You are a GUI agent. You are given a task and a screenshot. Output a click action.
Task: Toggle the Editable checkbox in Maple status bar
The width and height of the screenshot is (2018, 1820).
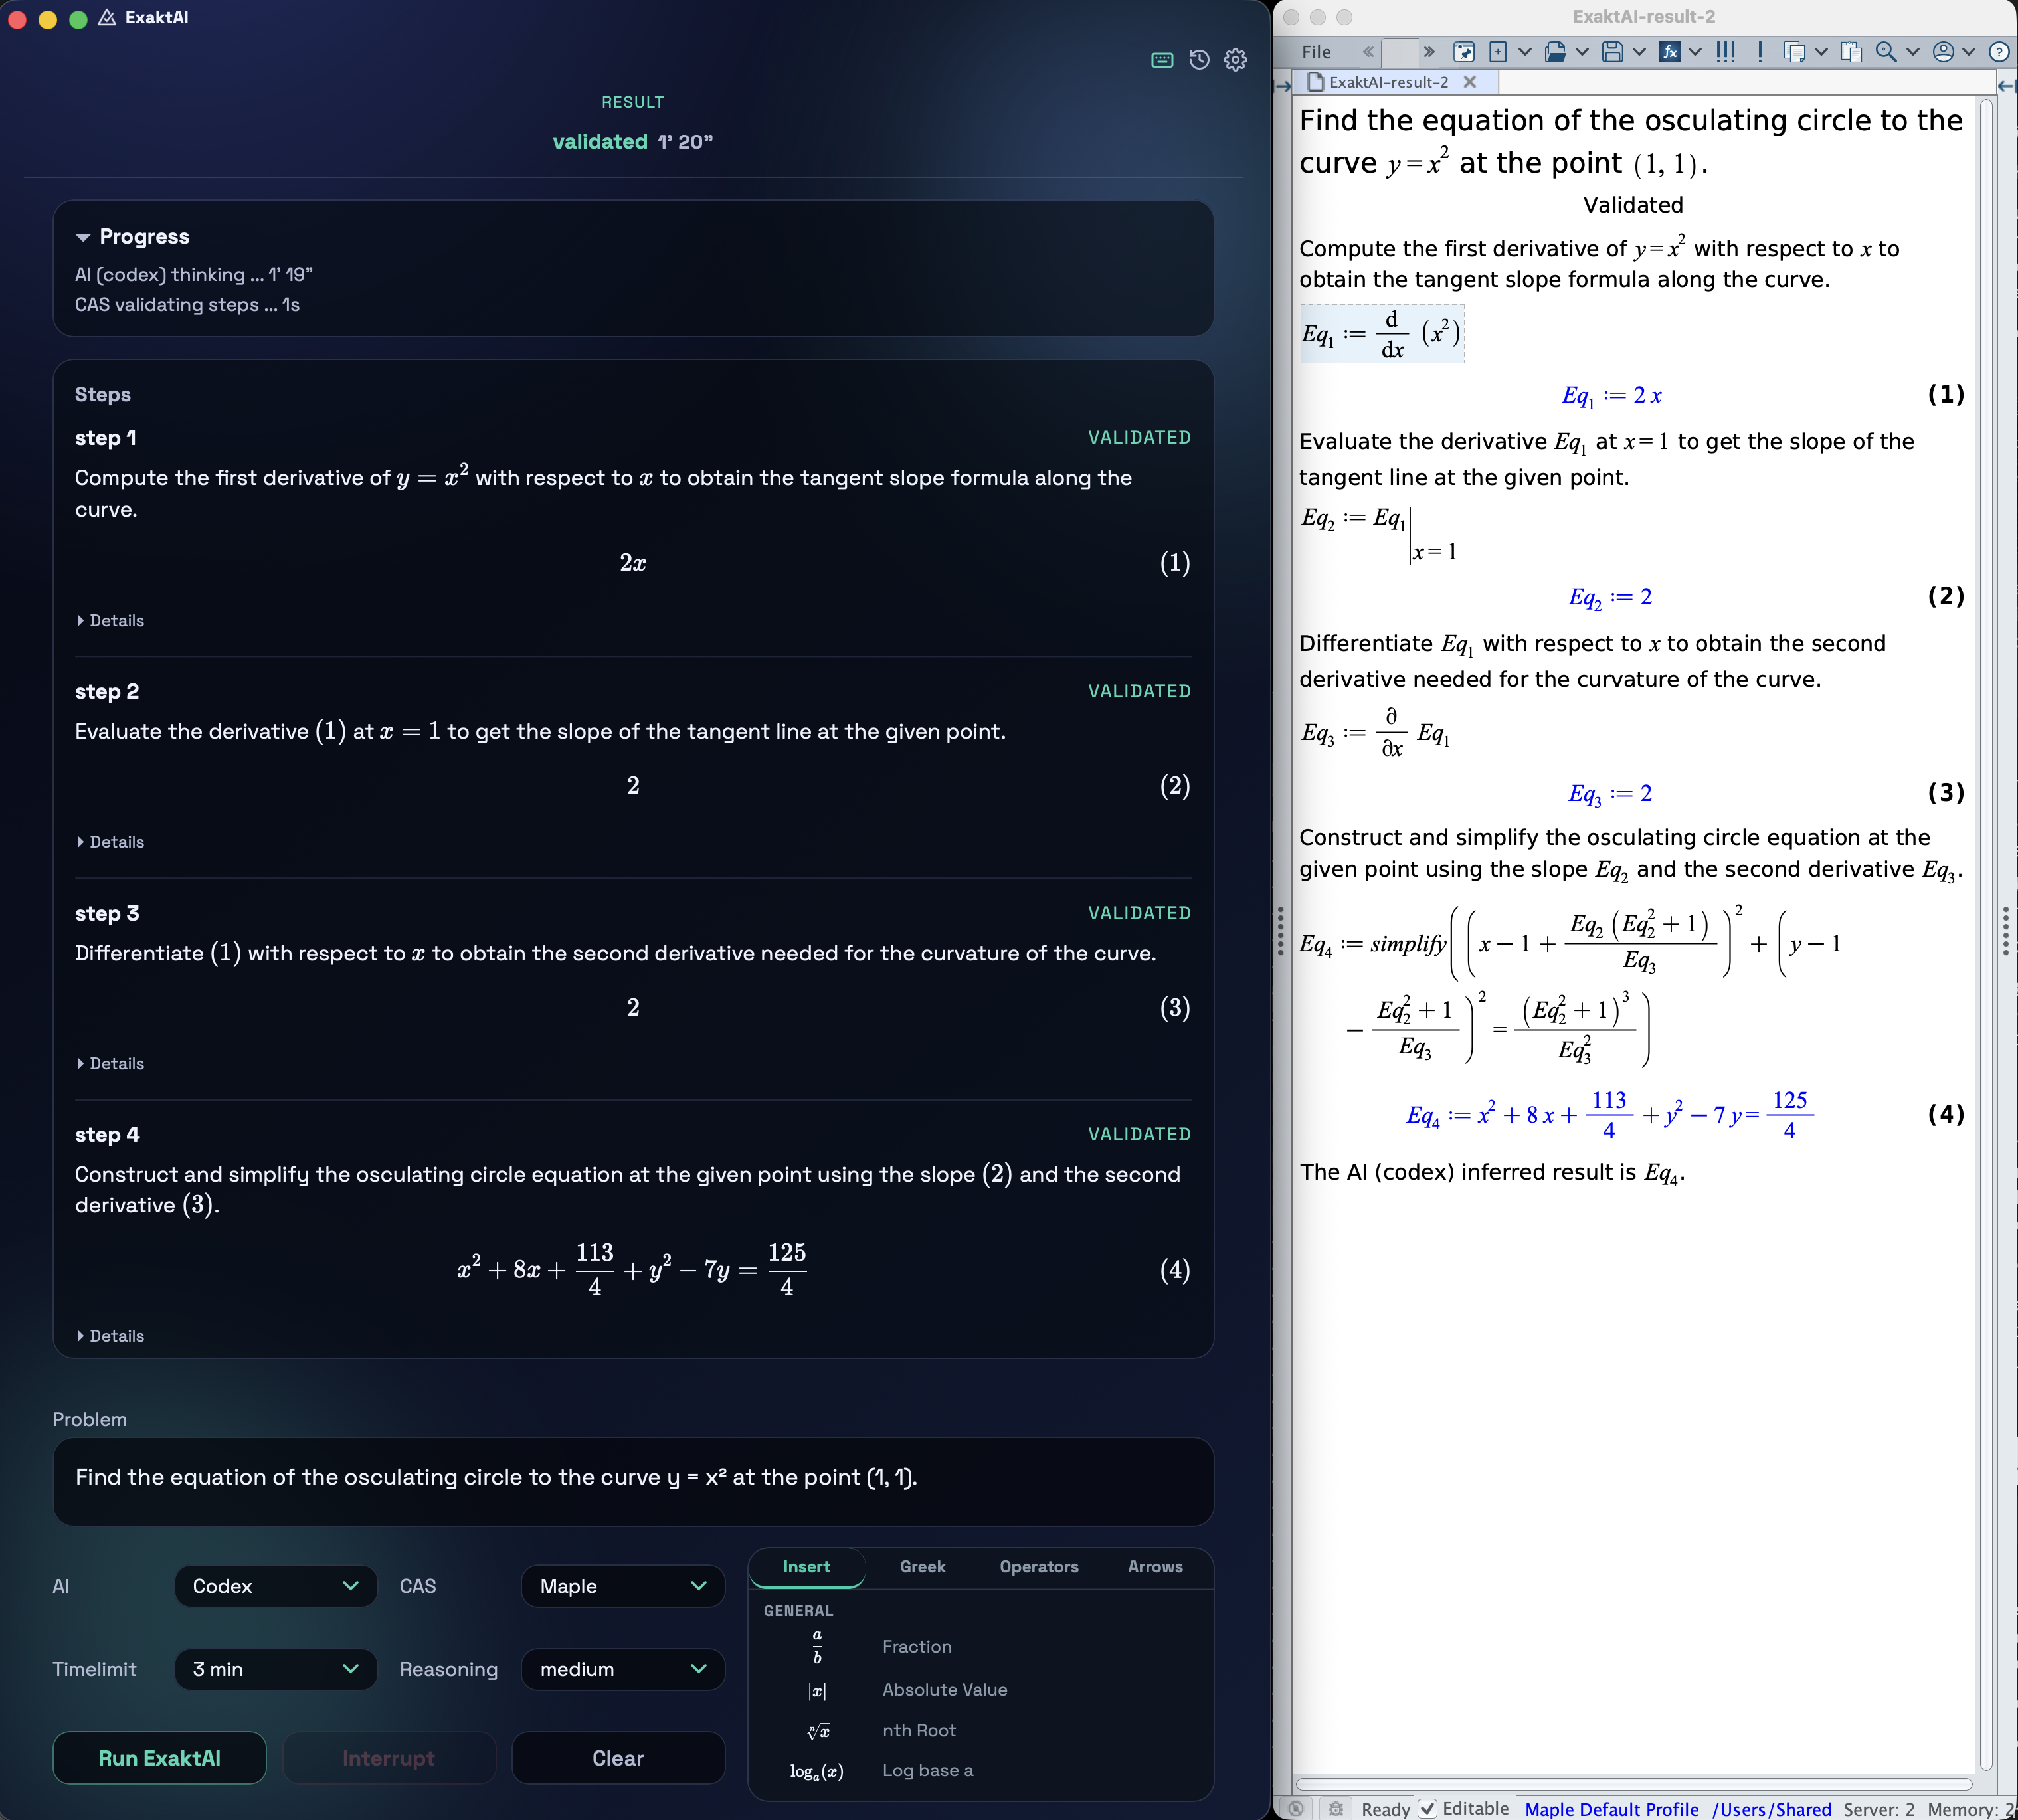click(1428, 1808)
